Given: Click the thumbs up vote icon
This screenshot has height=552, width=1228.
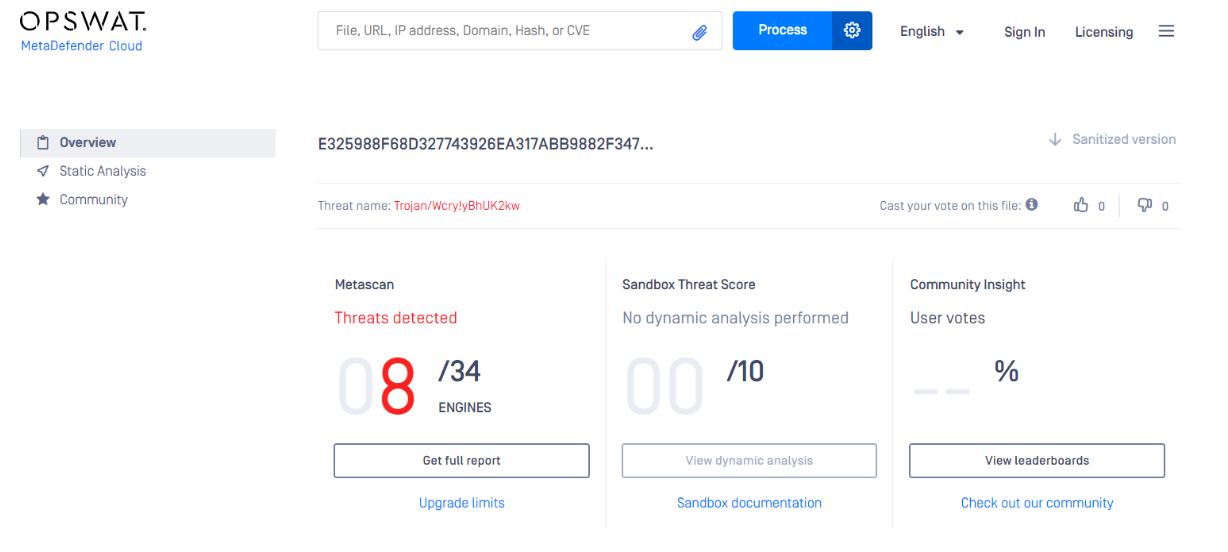Looking at the screenshot, I should pos(1081,205).
